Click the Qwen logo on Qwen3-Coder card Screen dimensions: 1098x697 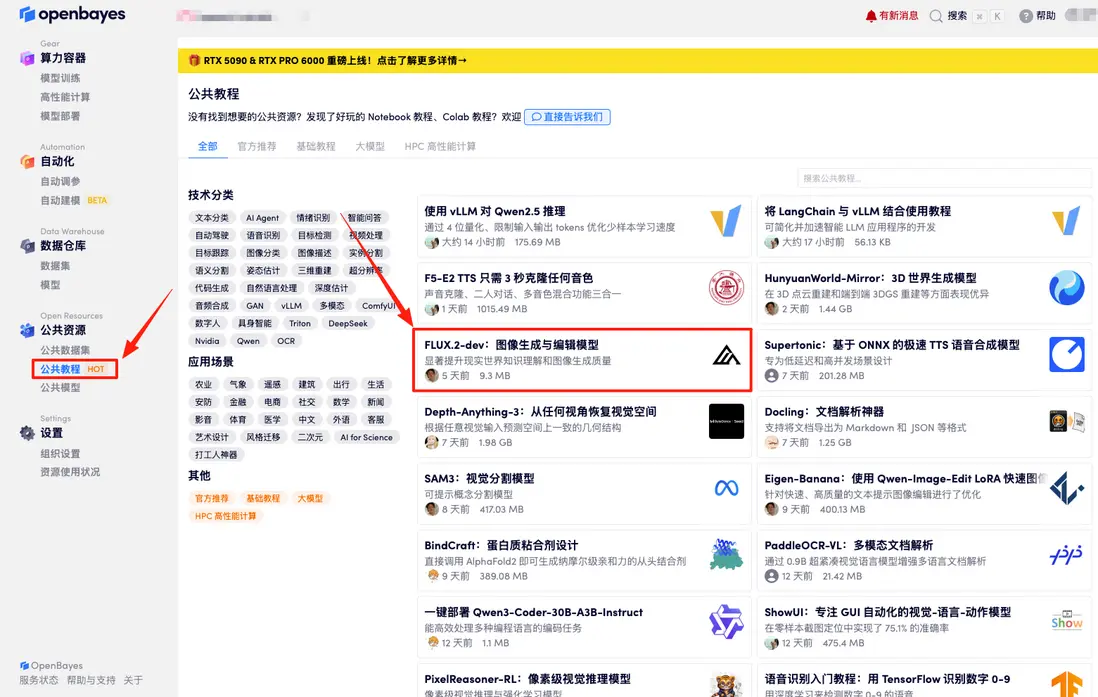(726, 622)
